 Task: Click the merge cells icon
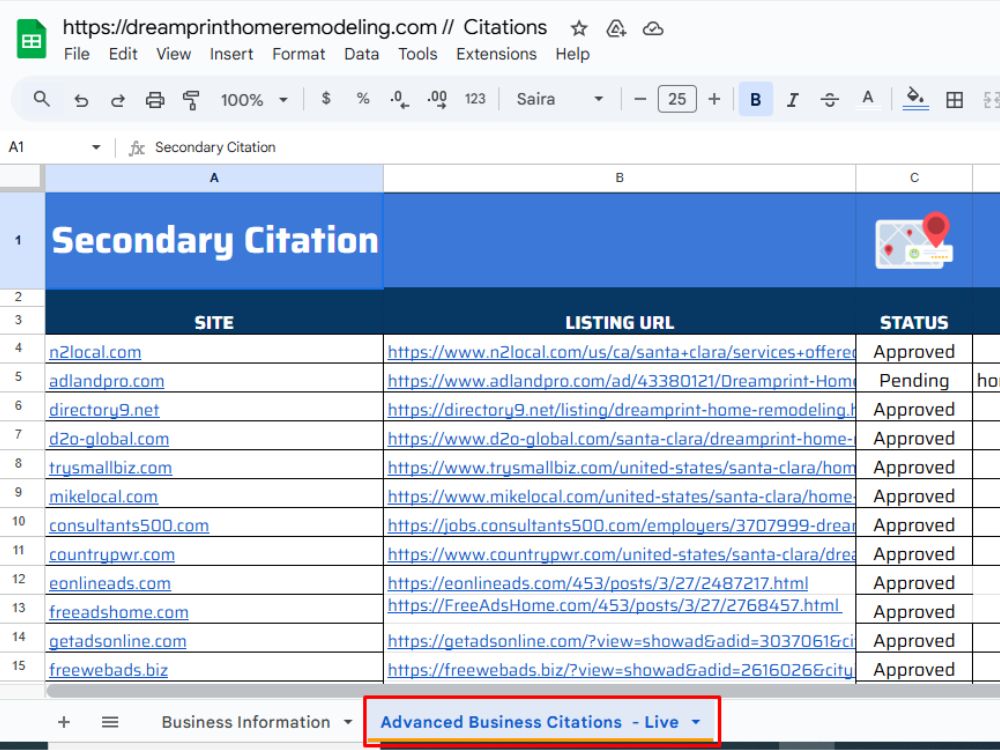point(991,99)
